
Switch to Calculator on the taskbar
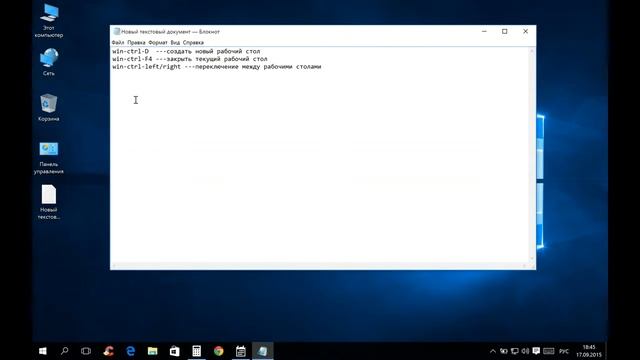(x=196, y=351)
